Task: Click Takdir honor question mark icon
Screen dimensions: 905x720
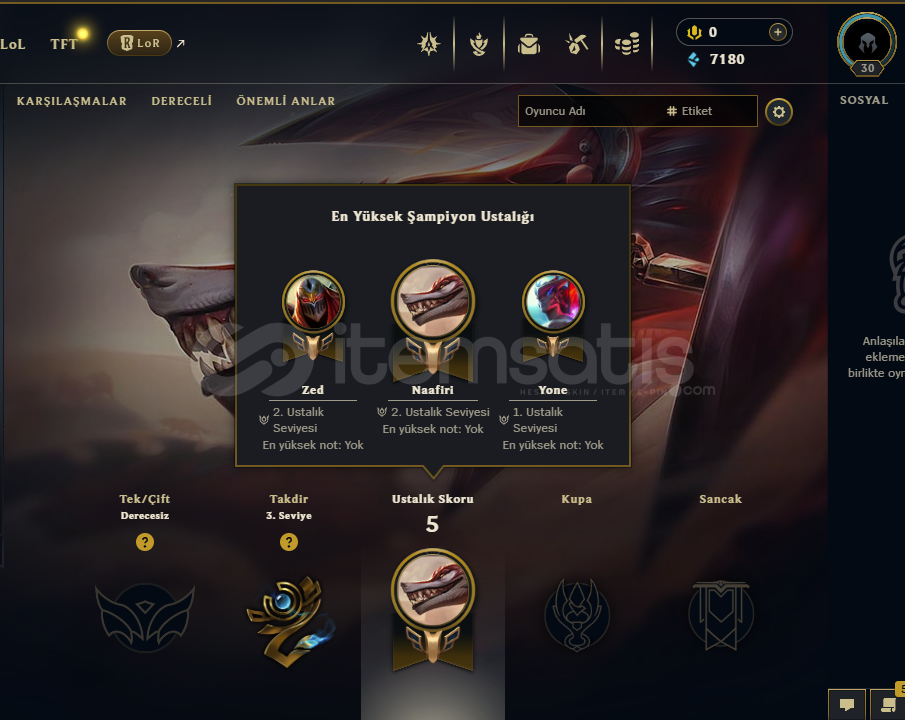Action: (x=289, y=542)
